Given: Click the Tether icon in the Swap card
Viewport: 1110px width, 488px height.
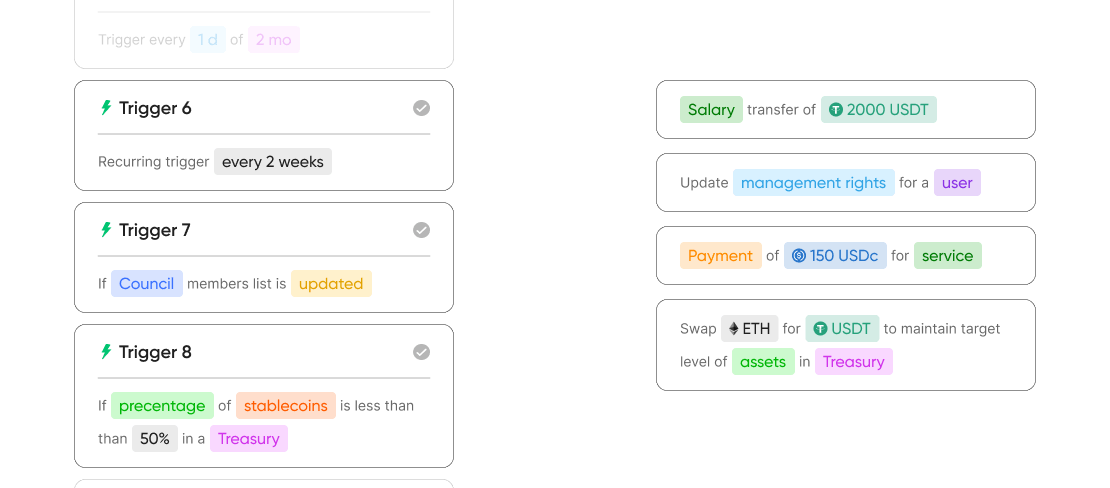Looking at the screenshot, I should (x=820, y=328).
